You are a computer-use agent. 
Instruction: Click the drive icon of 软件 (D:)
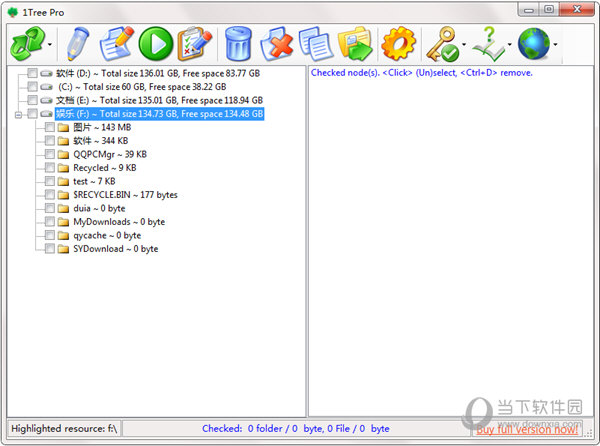(x=46, y=73)
